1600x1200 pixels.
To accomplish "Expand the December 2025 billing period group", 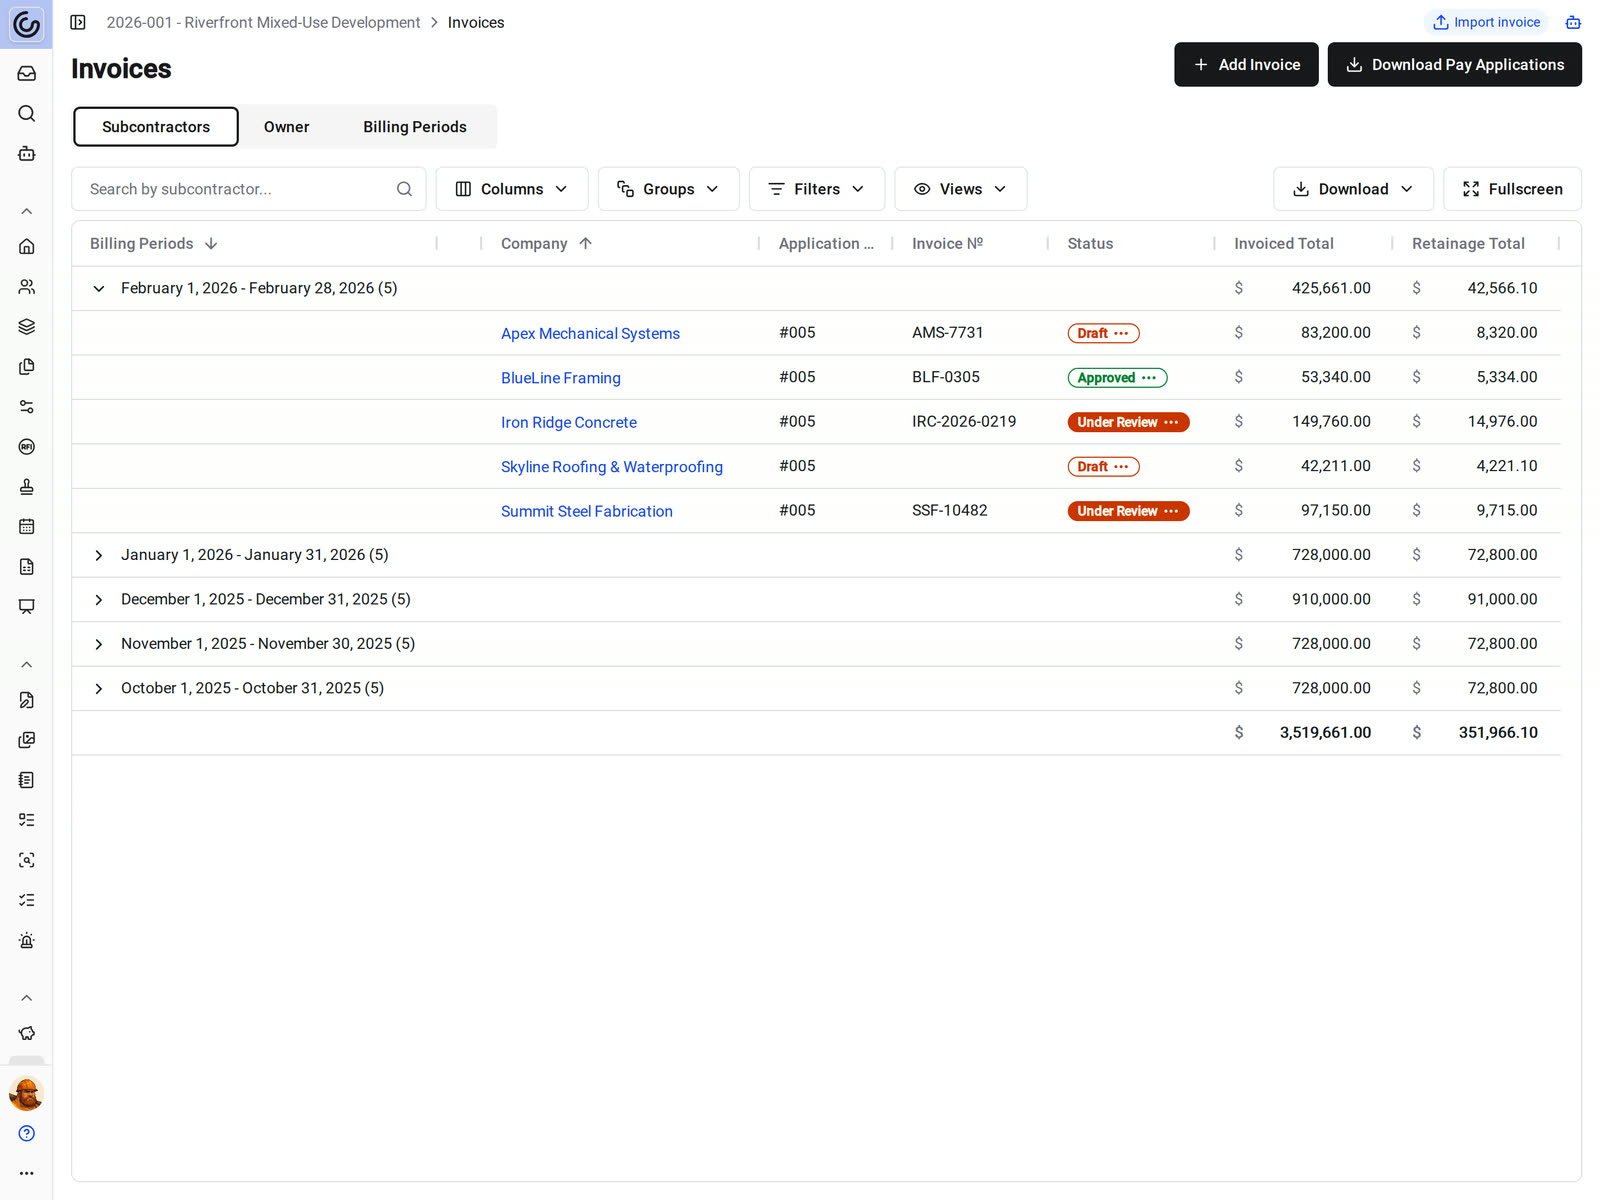I will [99, 600].
